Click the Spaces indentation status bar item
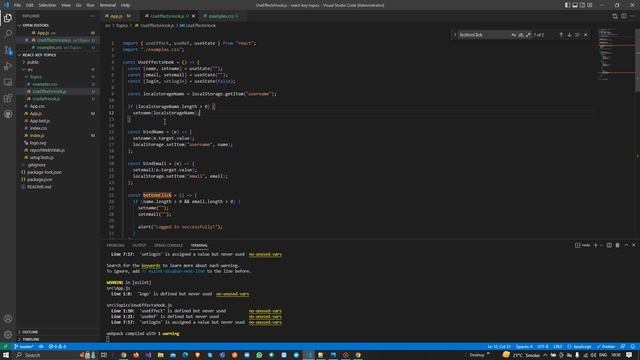Viewport: 640px width, 360px height. tap(524, 347)
